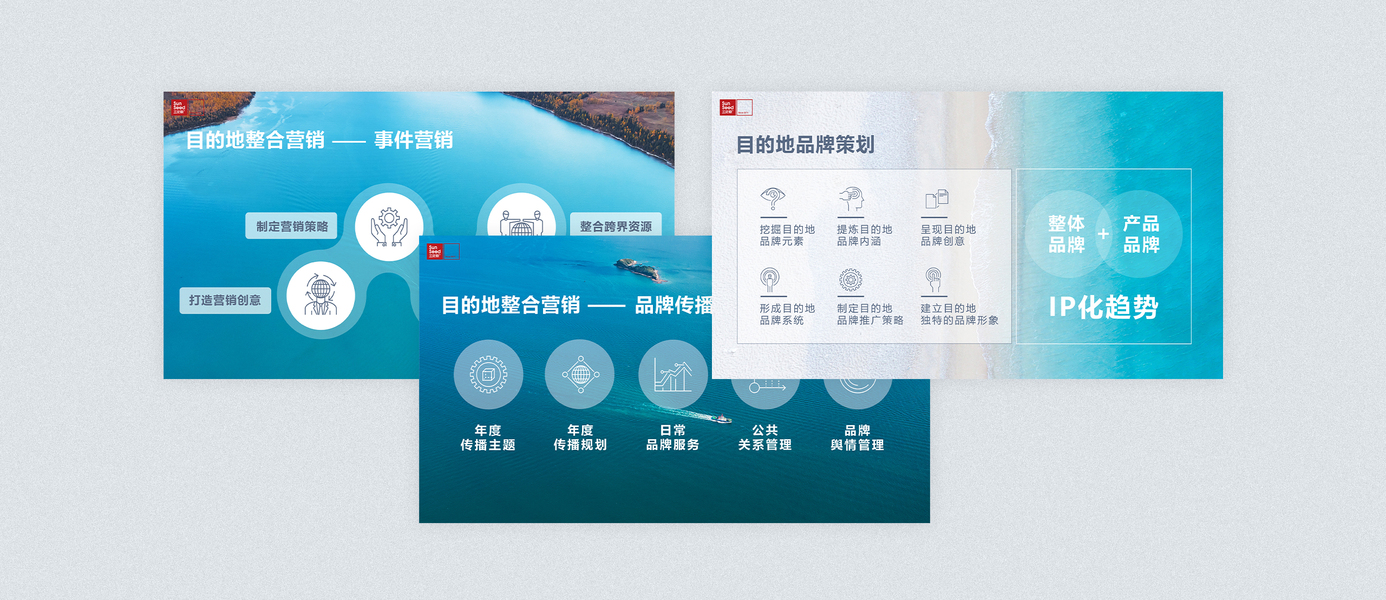Click the 整合跨界资源 label button
This screenshot has width=1386, height=600.
[615, 226]
